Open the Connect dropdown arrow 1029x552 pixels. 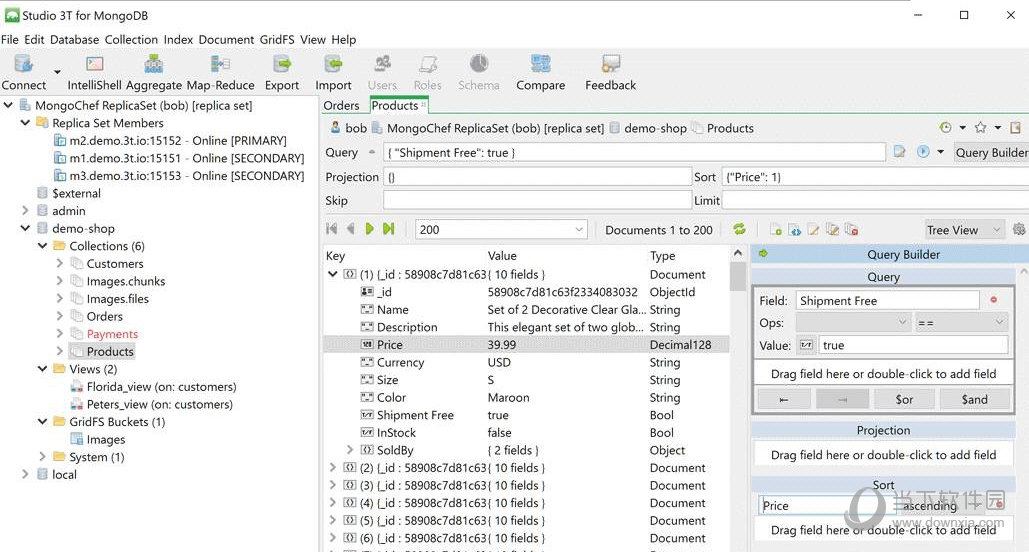click(57, 72)
